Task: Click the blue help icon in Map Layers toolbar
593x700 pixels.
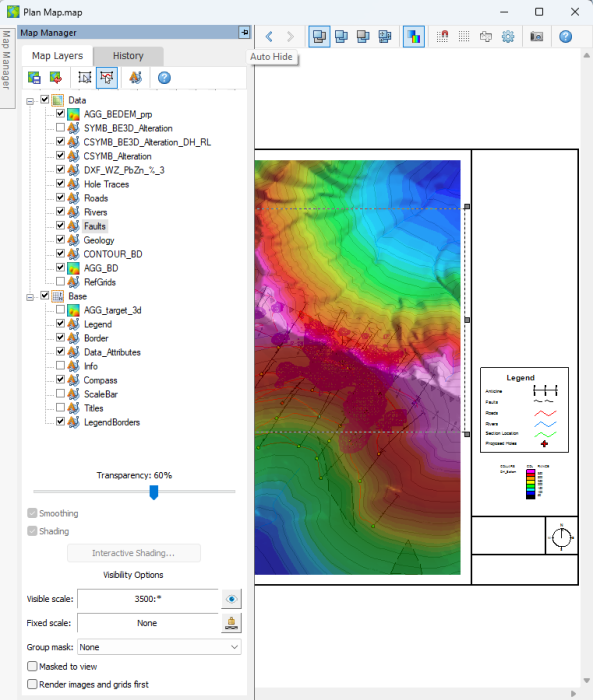Action: click(164, 78)
